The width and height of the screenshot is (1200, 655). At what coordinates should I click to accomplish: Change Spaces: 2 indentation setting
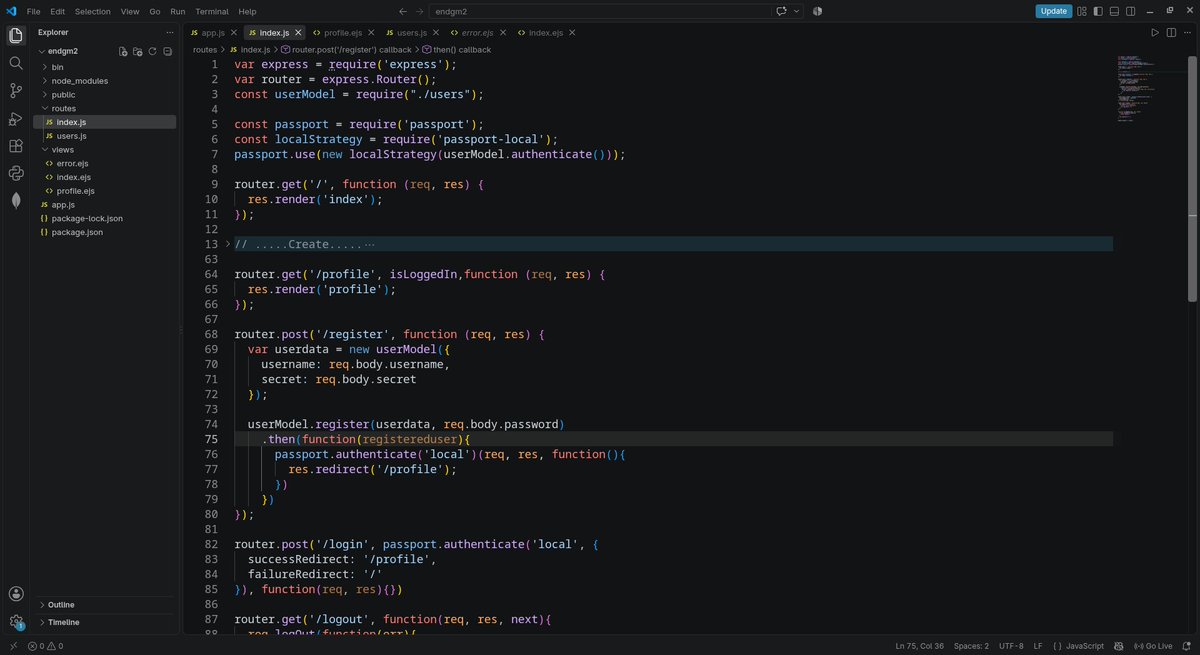click(971, 646)
